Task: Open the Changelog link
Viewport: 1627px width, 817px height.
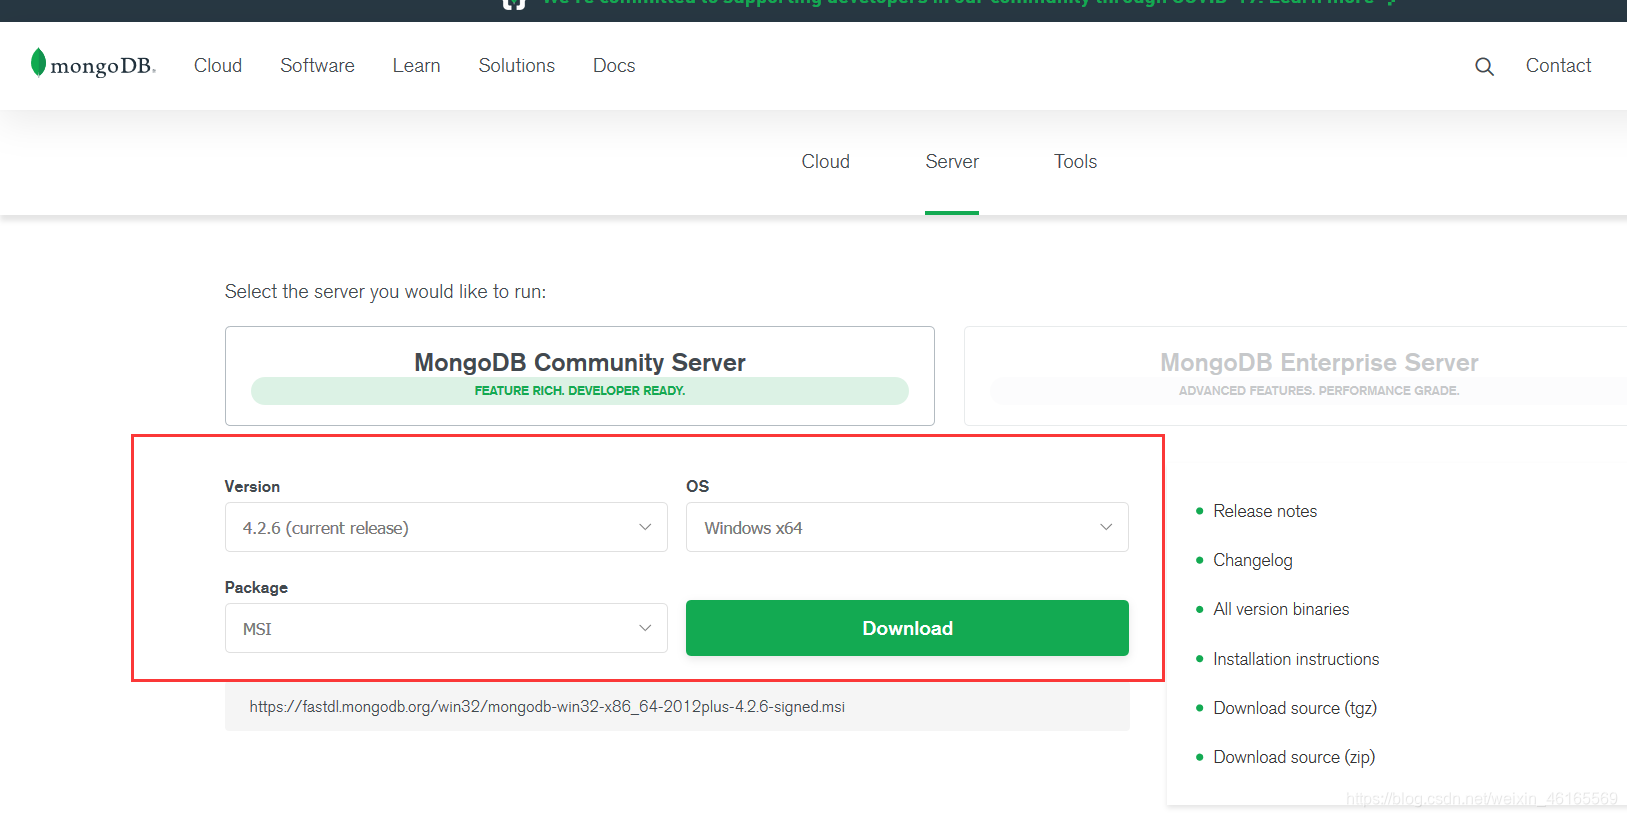Action: click(x=1252, y=560)
